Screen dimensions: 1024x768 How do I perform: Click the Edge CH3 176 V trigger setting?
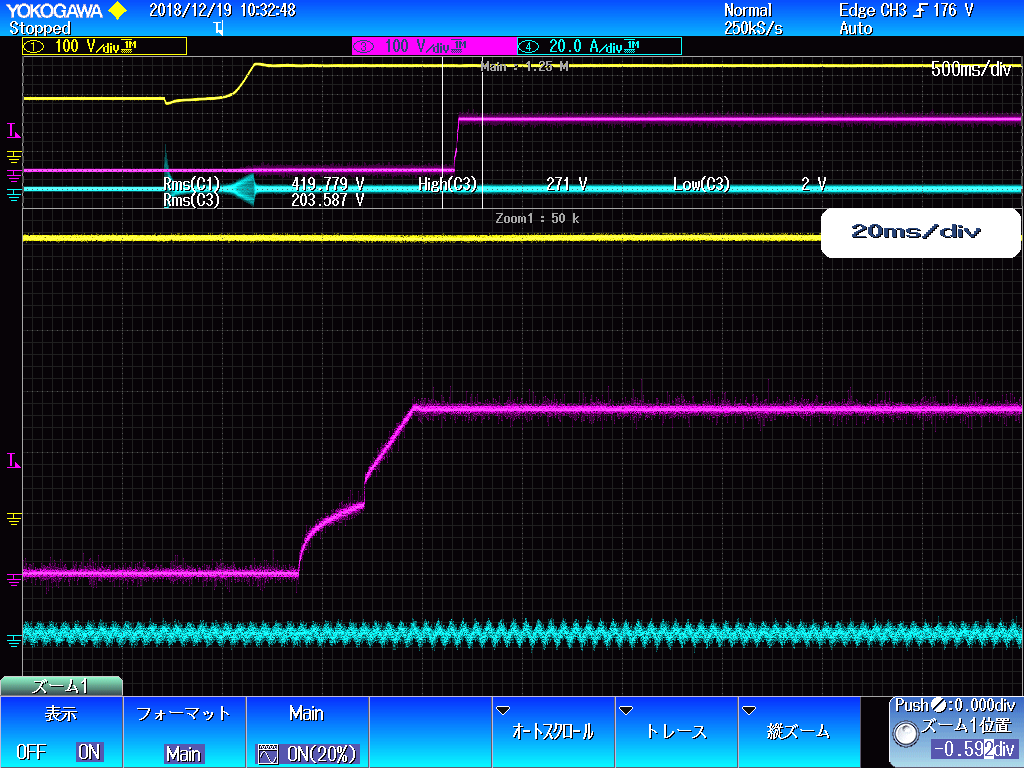coord(906,10)
